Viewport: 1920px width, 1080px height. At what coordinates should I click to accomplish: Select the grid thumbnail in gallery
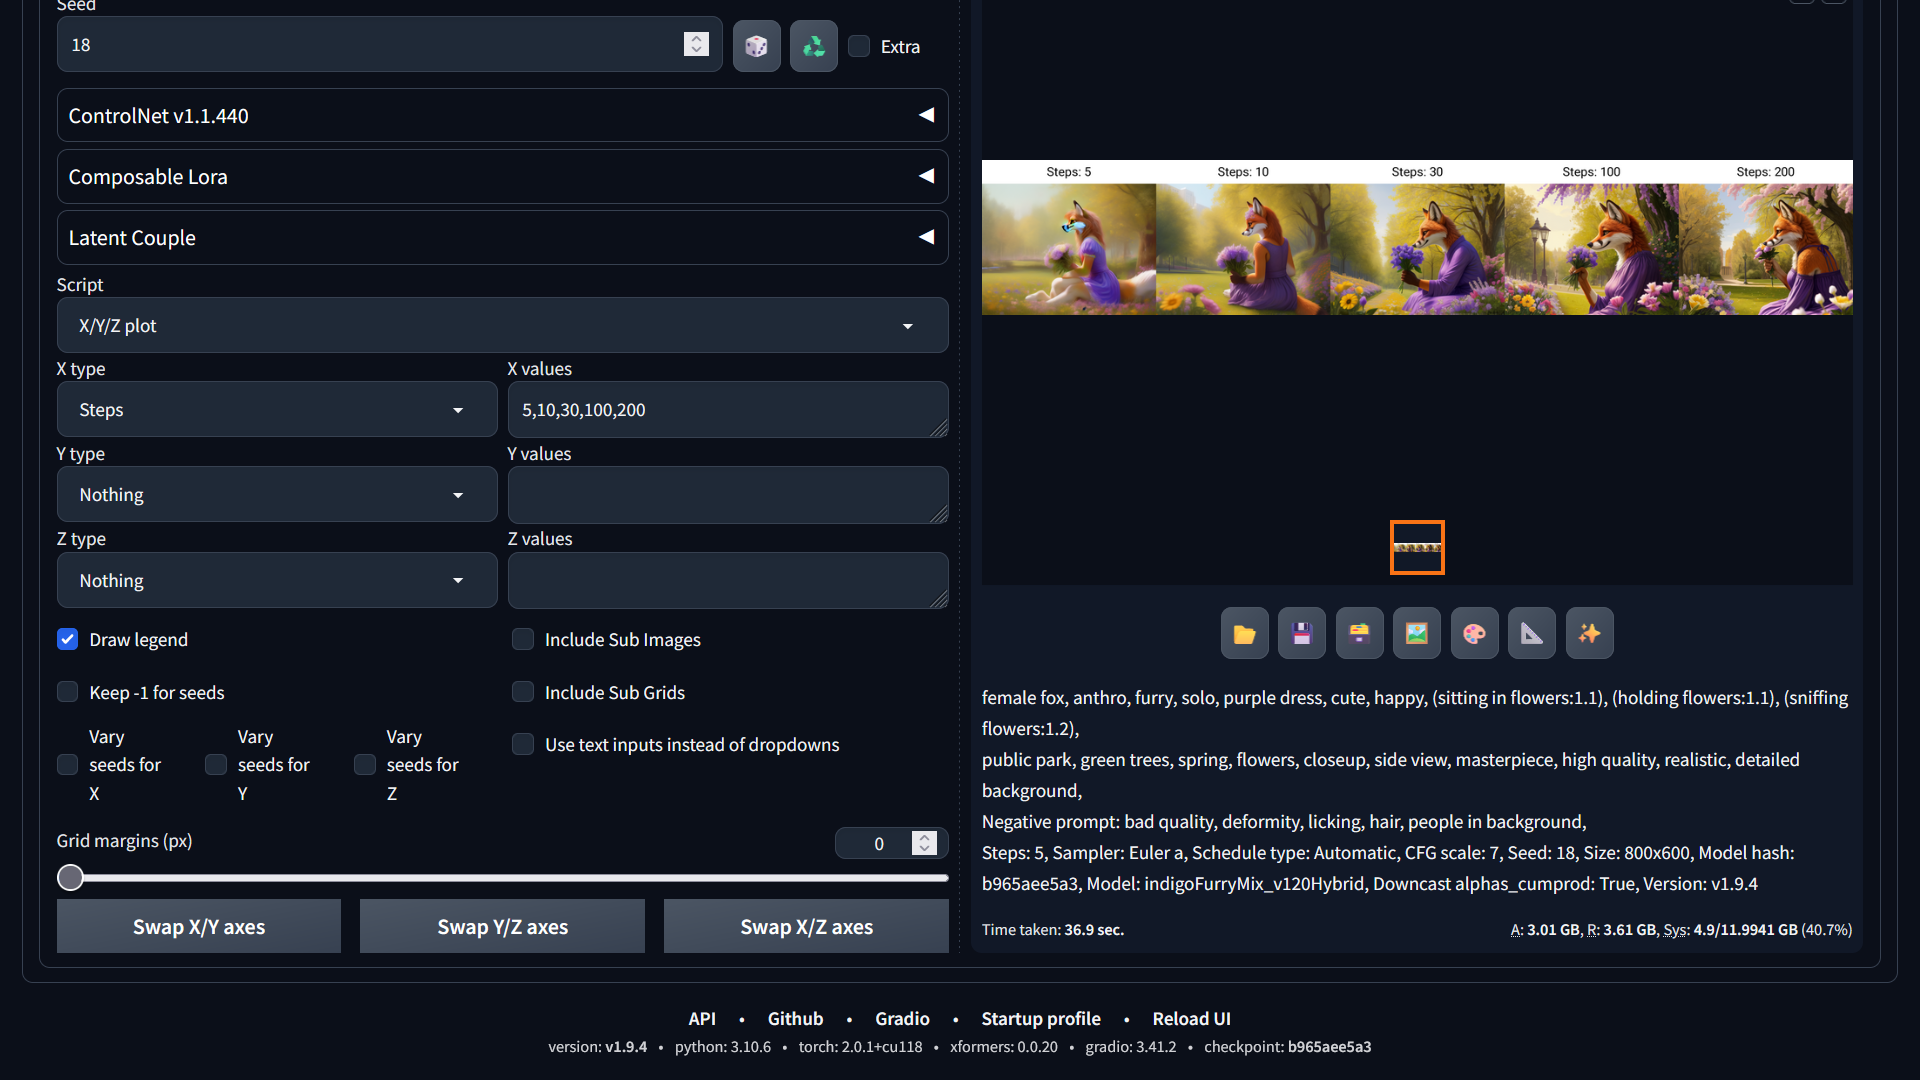[x=1417, y=548]
